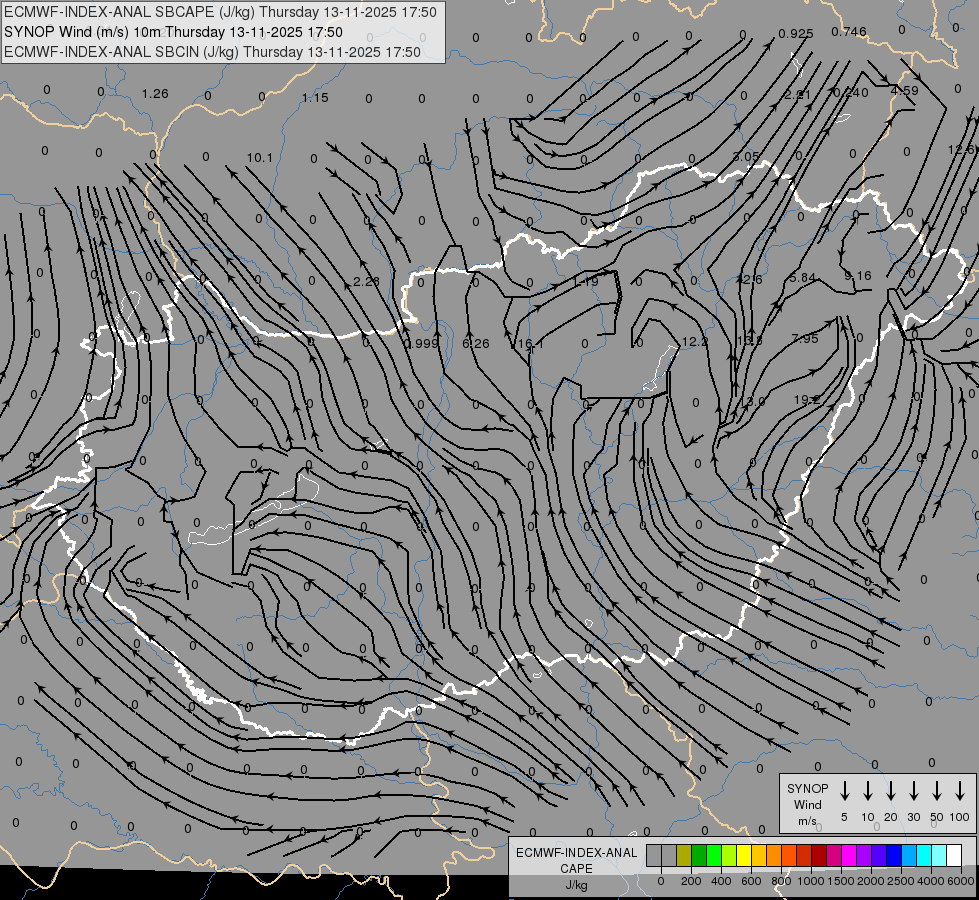Click the 1500 tick label on the CAPE scale
The image size is (979, 900).
(x=840, y=881)
